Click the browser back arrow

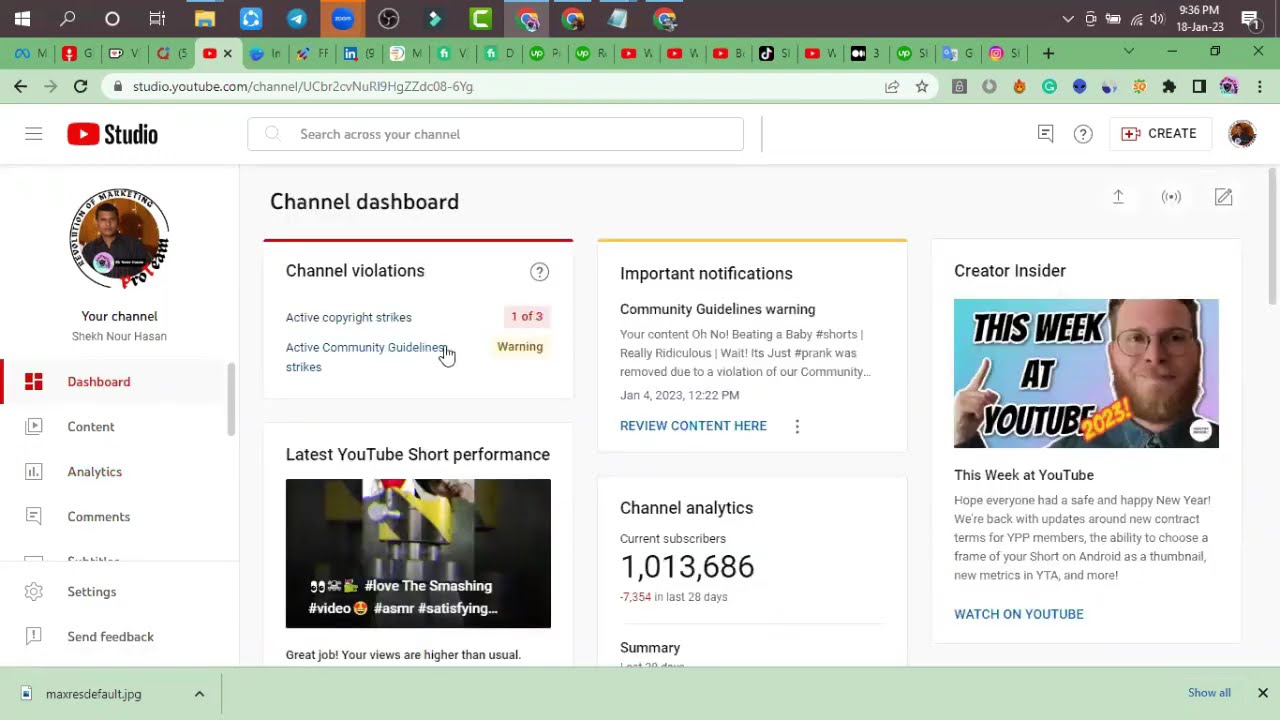coord(21,87)
